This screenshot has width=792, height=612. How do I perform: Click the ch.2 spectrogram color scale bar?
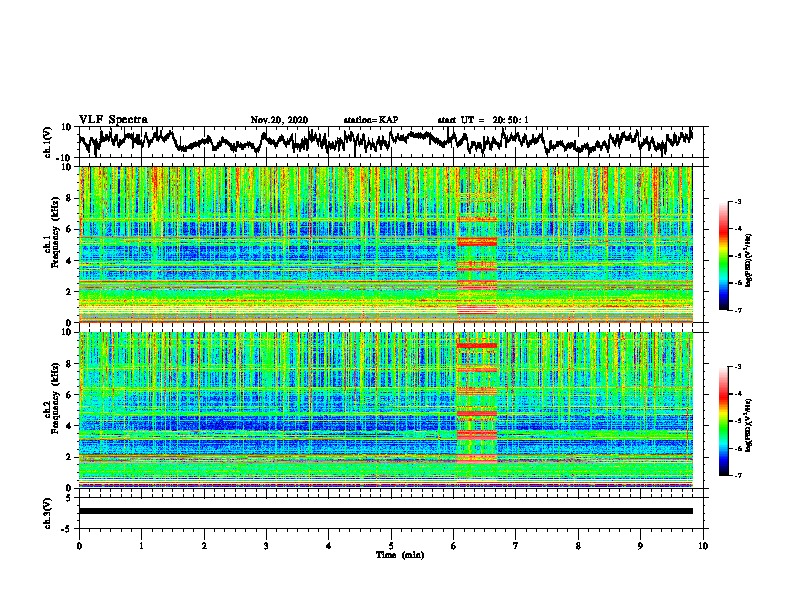point(723,421)
